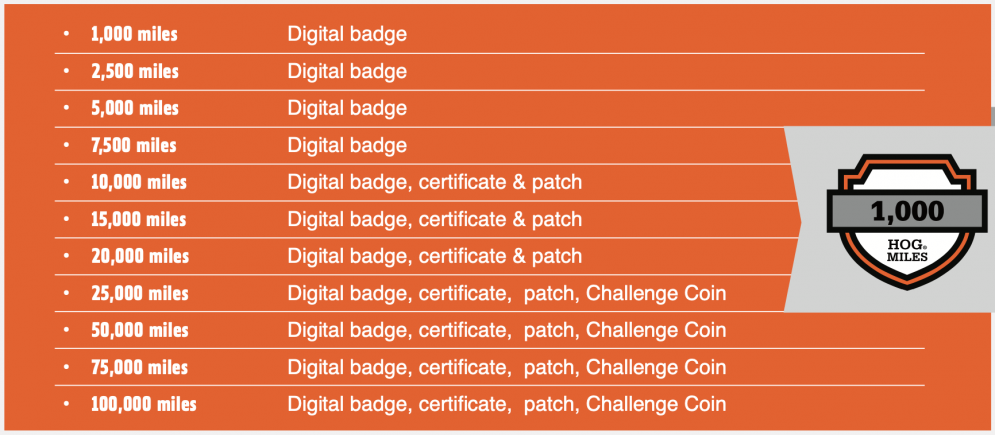Select the 1,000 miles row label
The image size is (995, 435).
[134, 34]
